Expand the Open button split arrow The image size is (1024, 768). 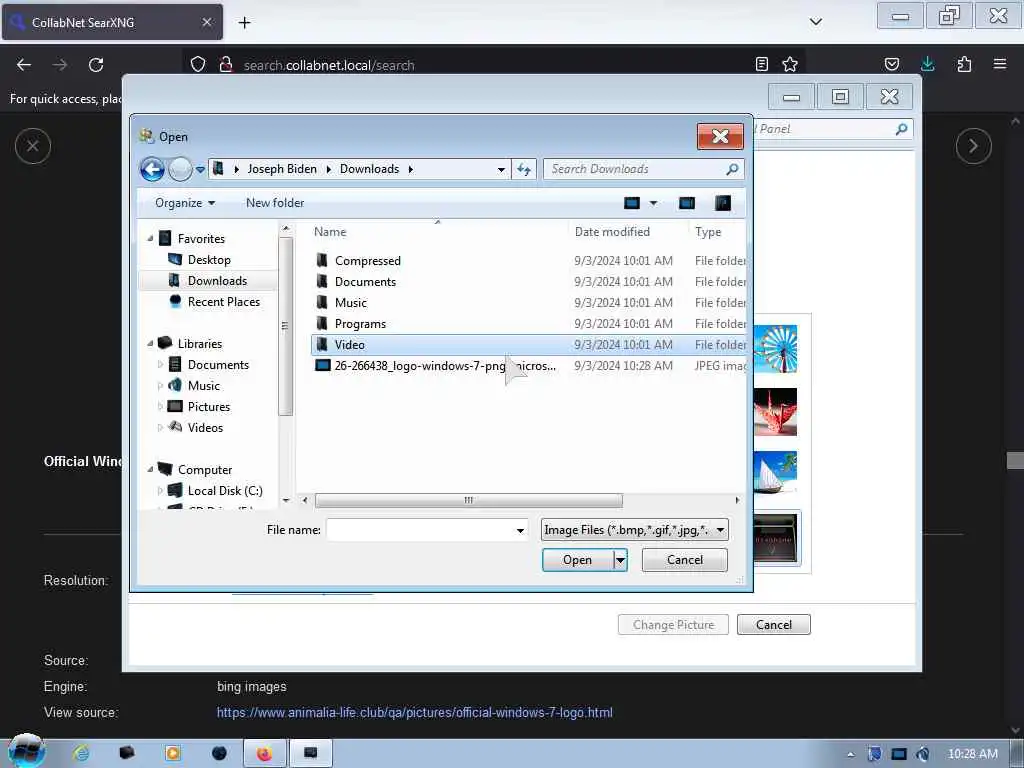click(620, 560)
